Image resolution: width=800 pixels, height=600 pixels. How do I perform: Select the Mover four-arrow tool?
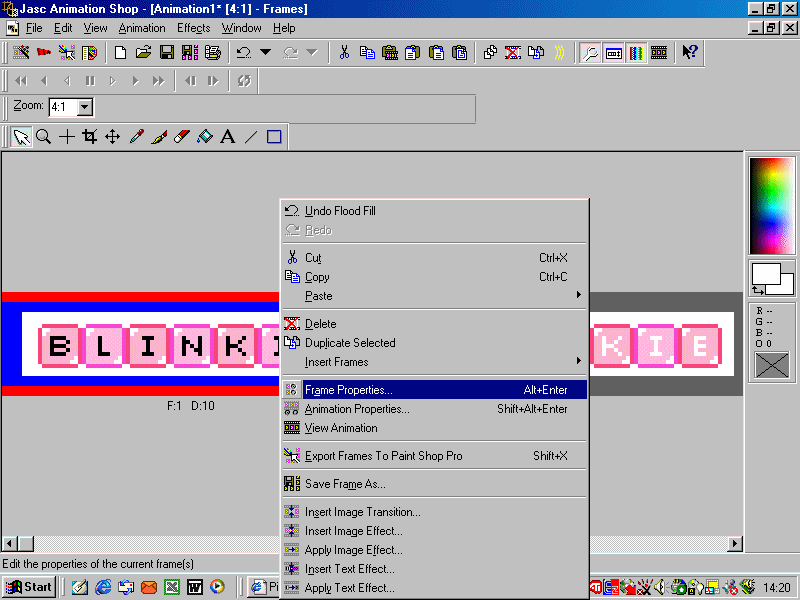[x=112, y=137]
